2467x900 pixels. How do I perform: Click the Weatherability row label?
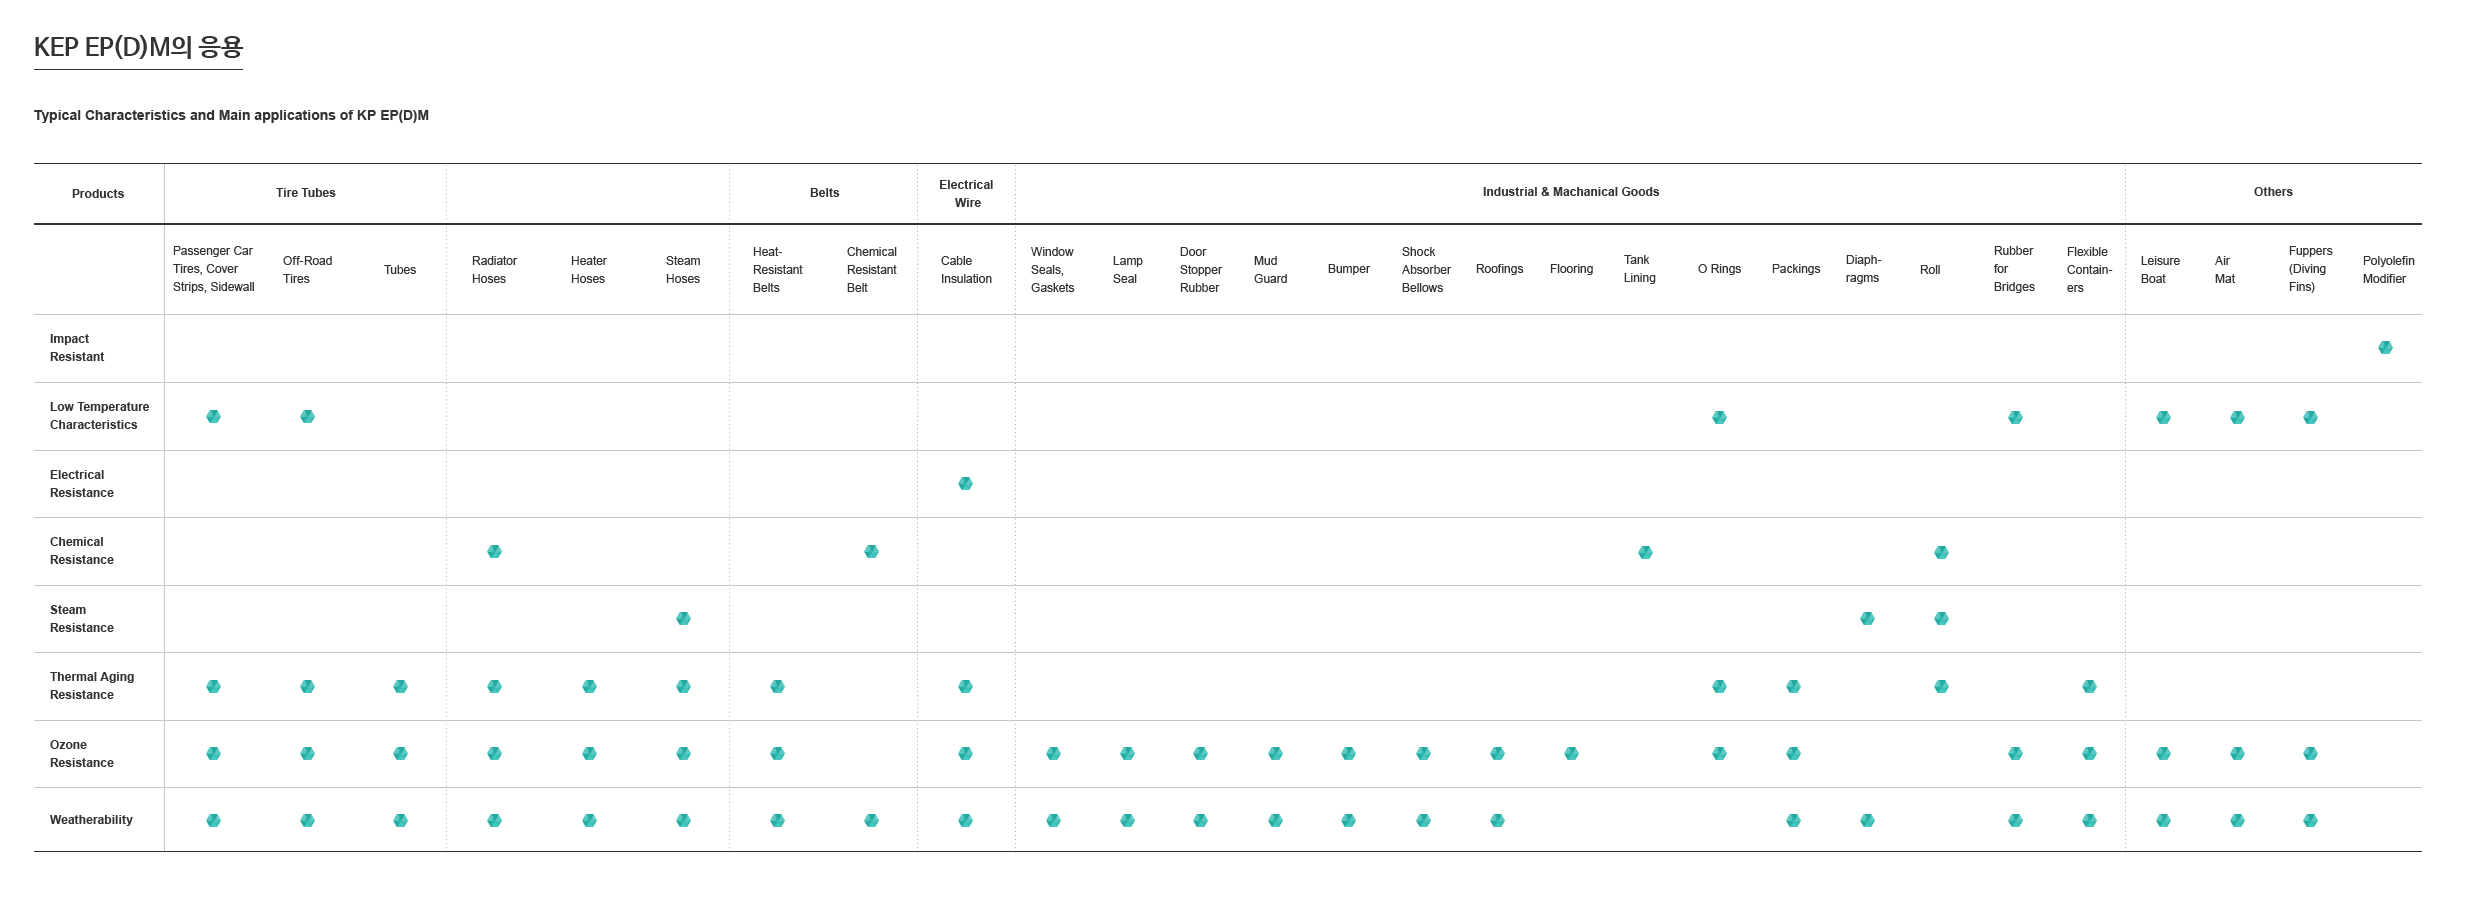pos(91,820)
